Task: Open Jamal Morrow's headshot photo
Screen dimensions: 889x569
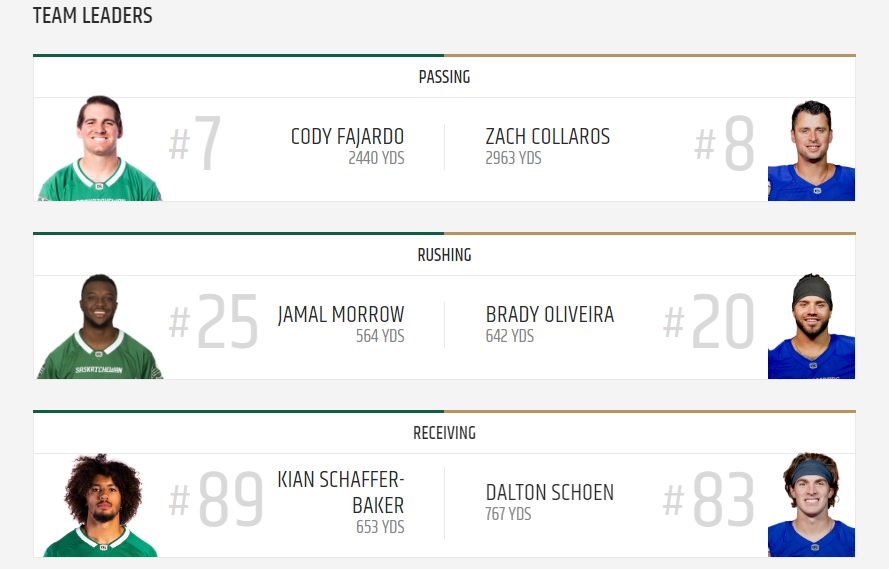Action: click(x=100, y=327)
